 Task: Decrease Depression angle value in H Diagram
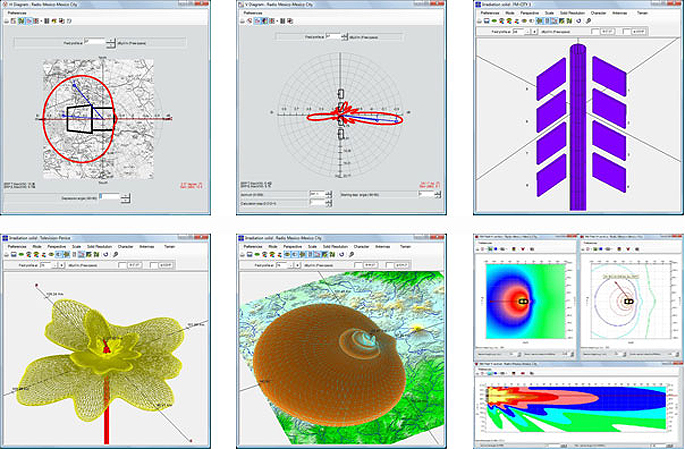pyautogui.click(x=125, y=200)
